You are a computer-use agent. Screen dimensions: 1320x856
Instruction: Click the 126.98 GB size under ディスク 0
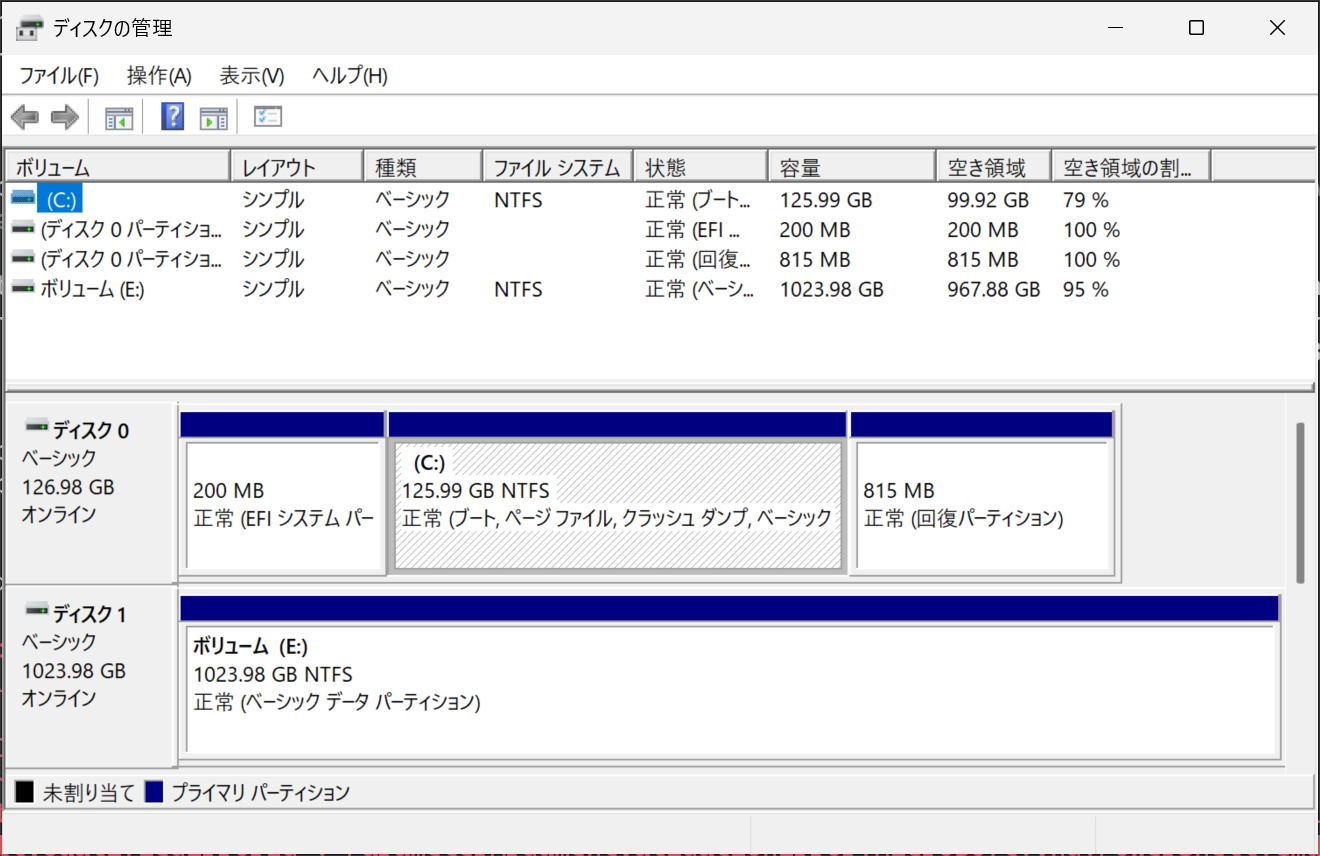coord(68,487)
